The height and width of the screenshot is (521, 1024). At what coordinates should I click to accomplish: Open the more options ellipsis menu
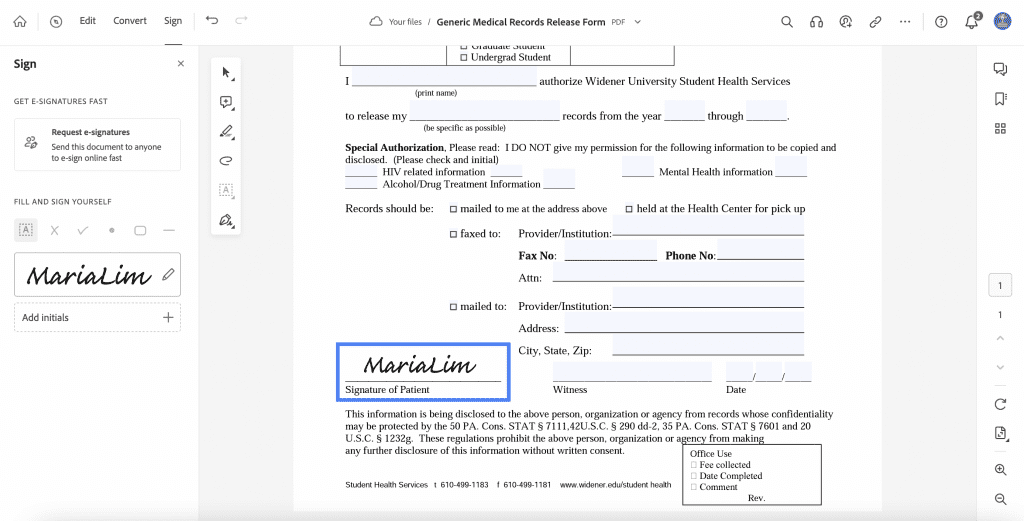(904, 22)
